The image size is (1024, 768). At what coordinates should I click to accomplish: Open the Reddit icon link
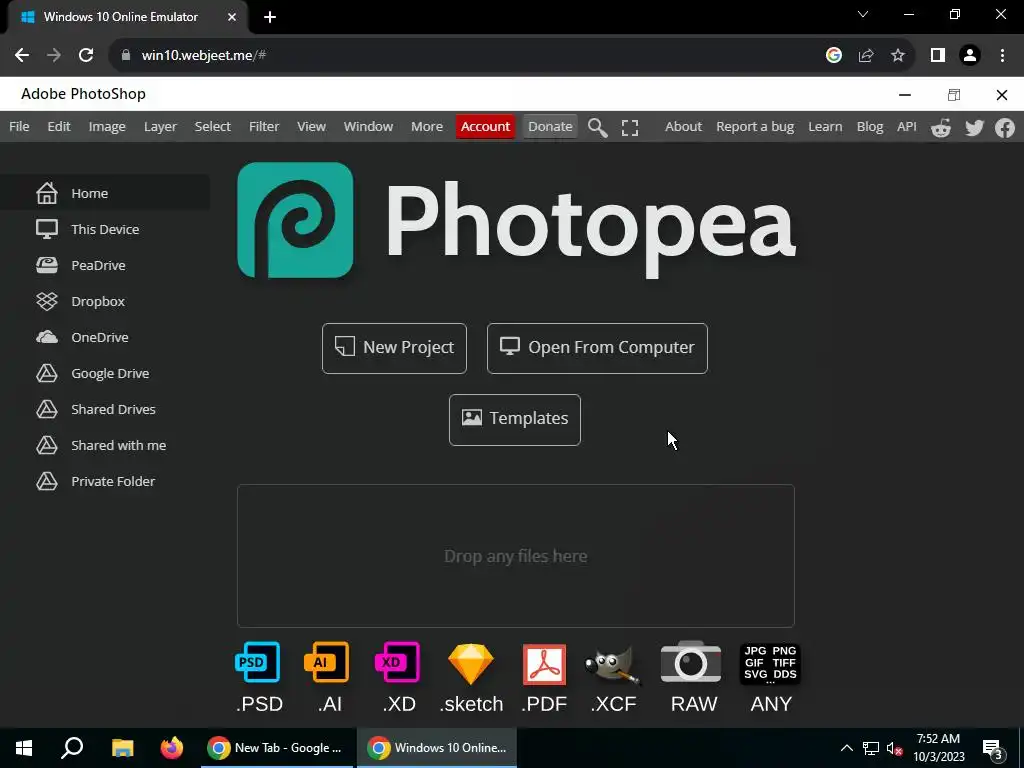940,127
